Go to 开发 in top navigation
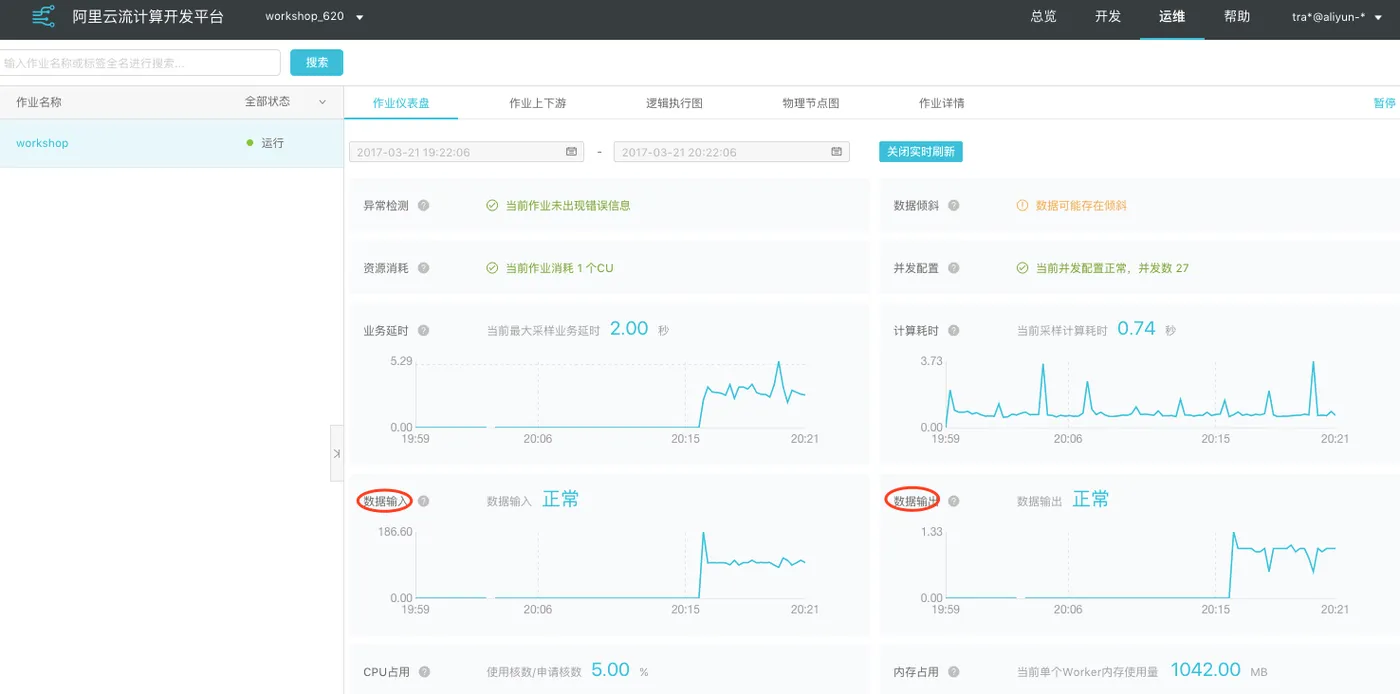 tap(1108, 17)
